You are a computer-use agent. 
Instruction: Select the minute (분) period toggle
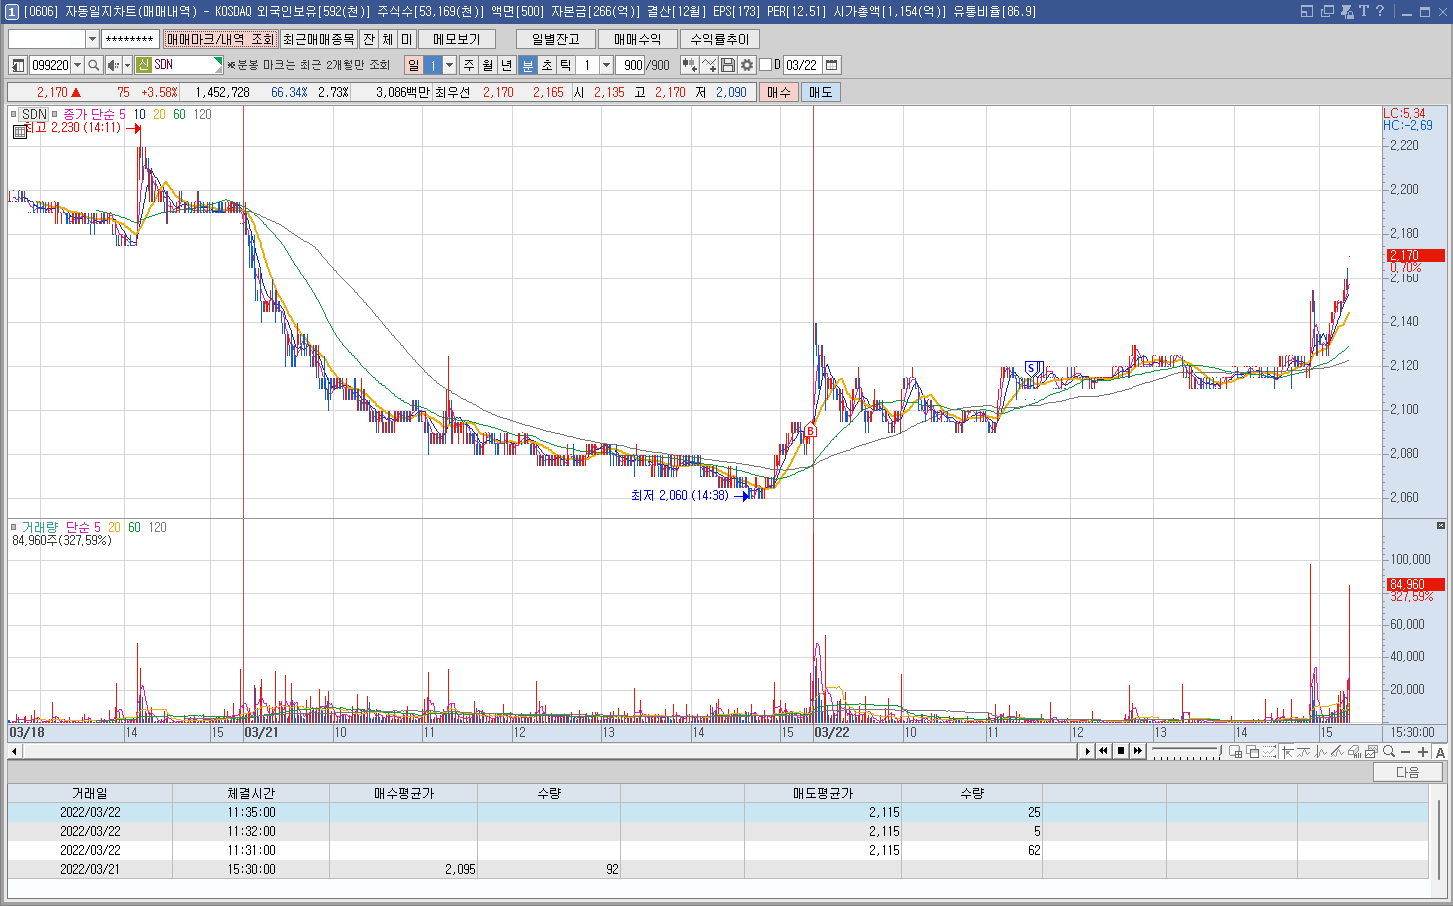(528, 65)
